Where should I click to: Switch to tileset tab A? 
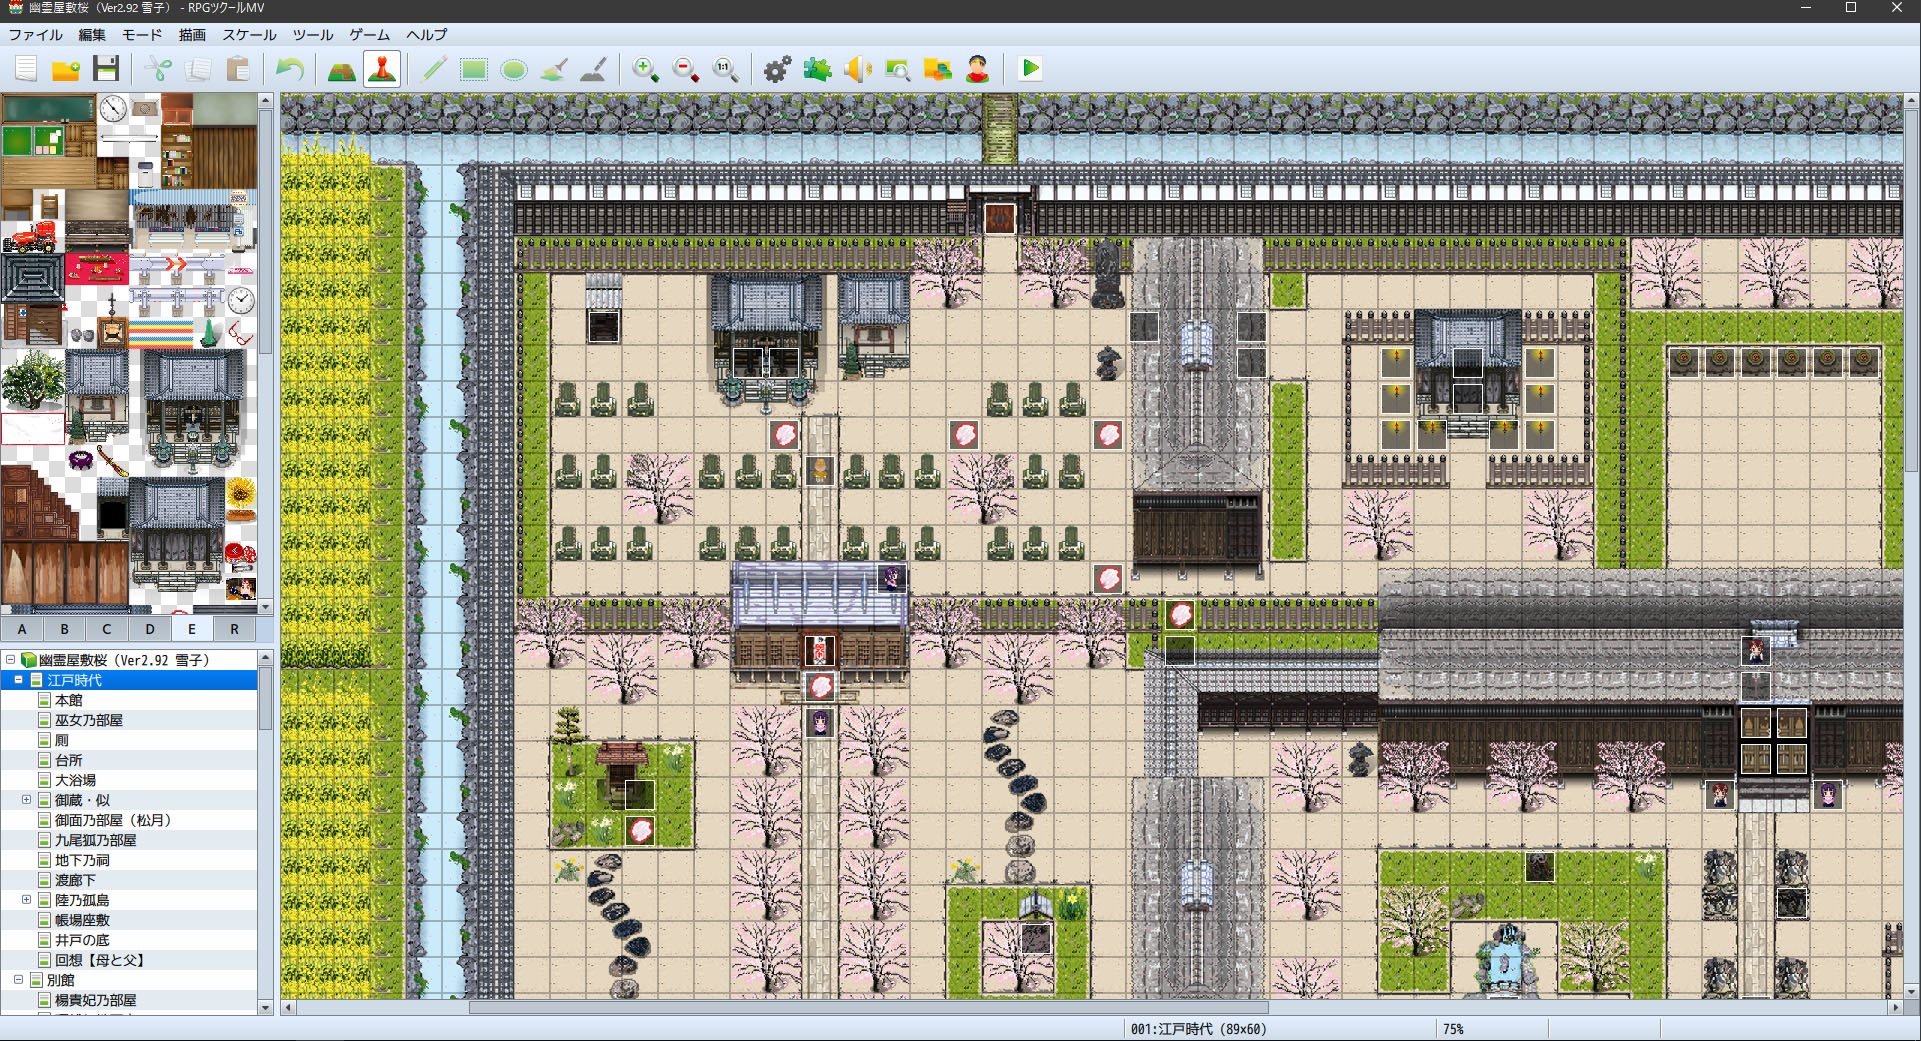coord(22,629)
